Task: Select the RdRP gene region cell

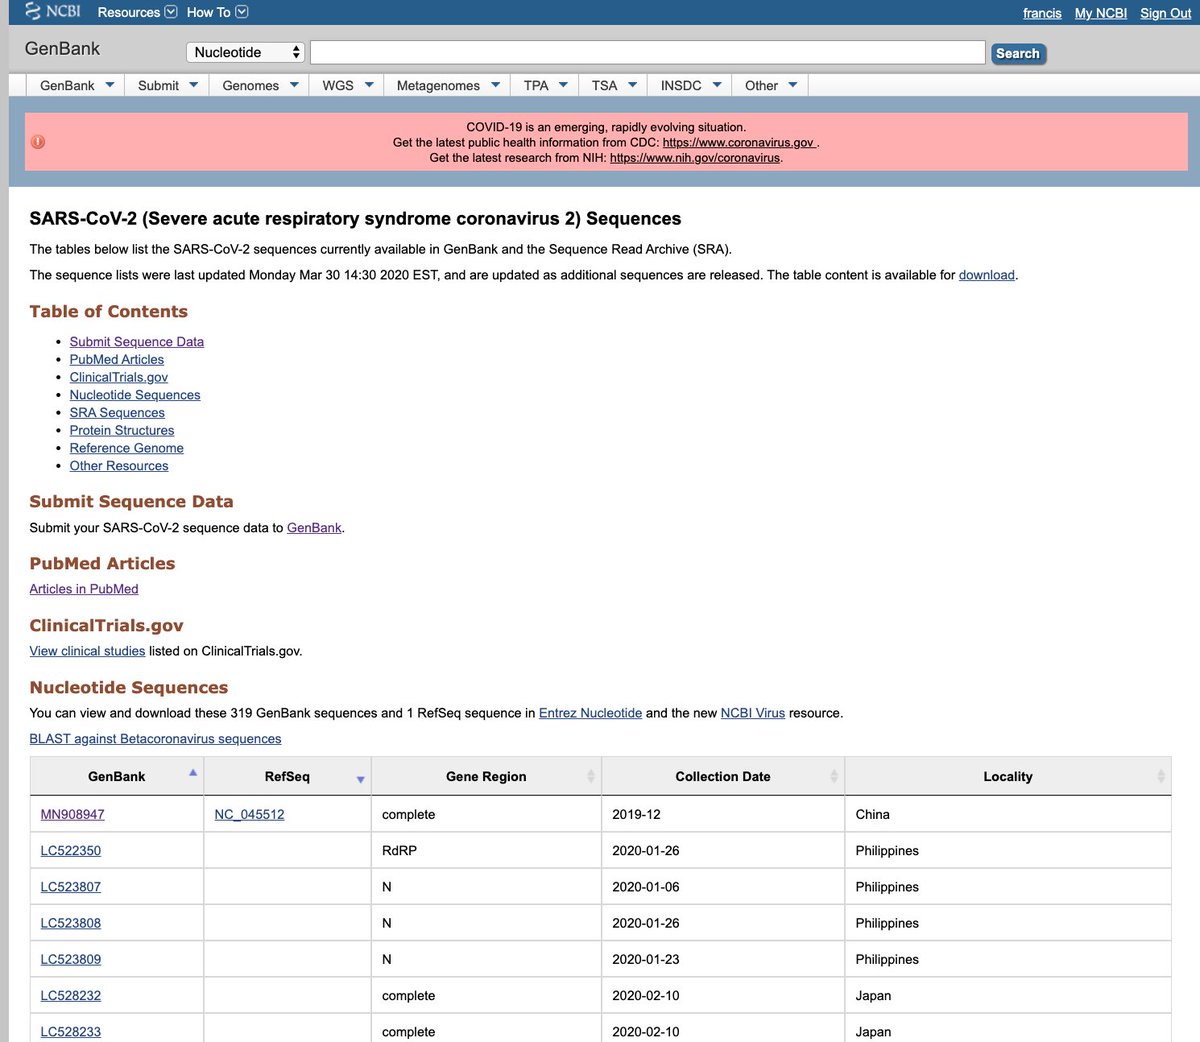Action: point(486,851)
